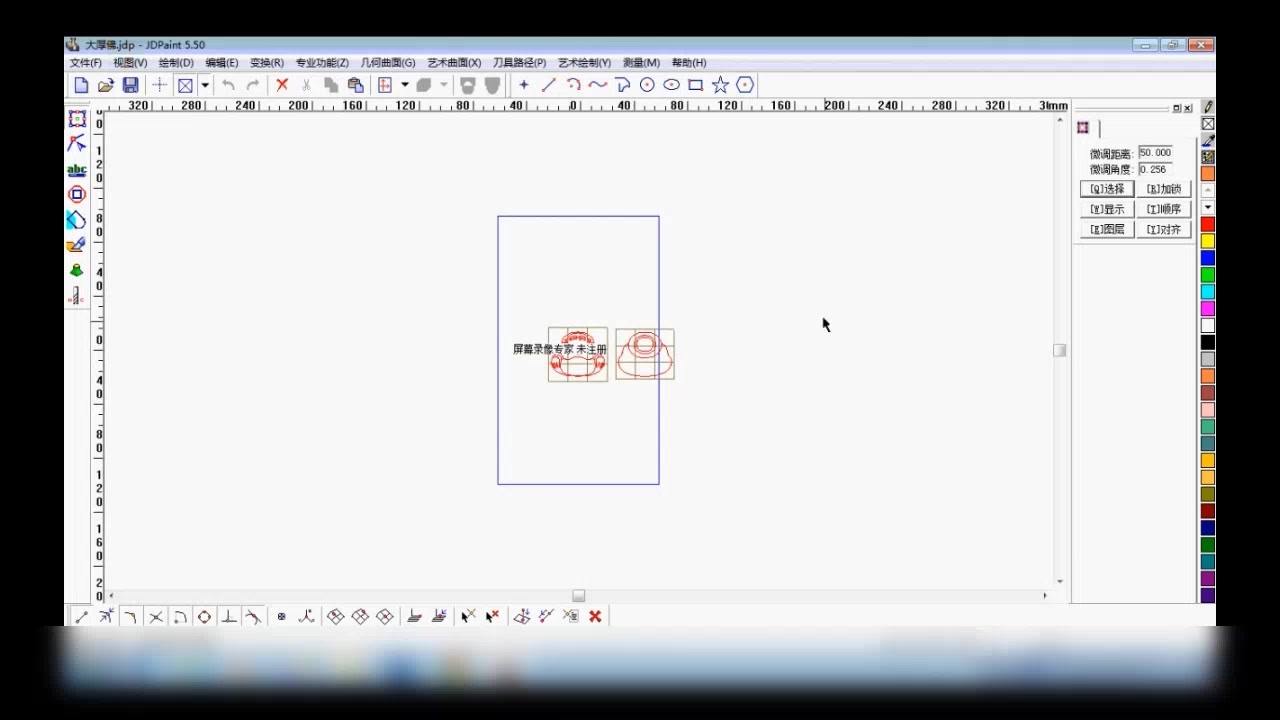
Task: Select the Circle drawing tool
Action: pyautogui.click(x=647, y=85)
